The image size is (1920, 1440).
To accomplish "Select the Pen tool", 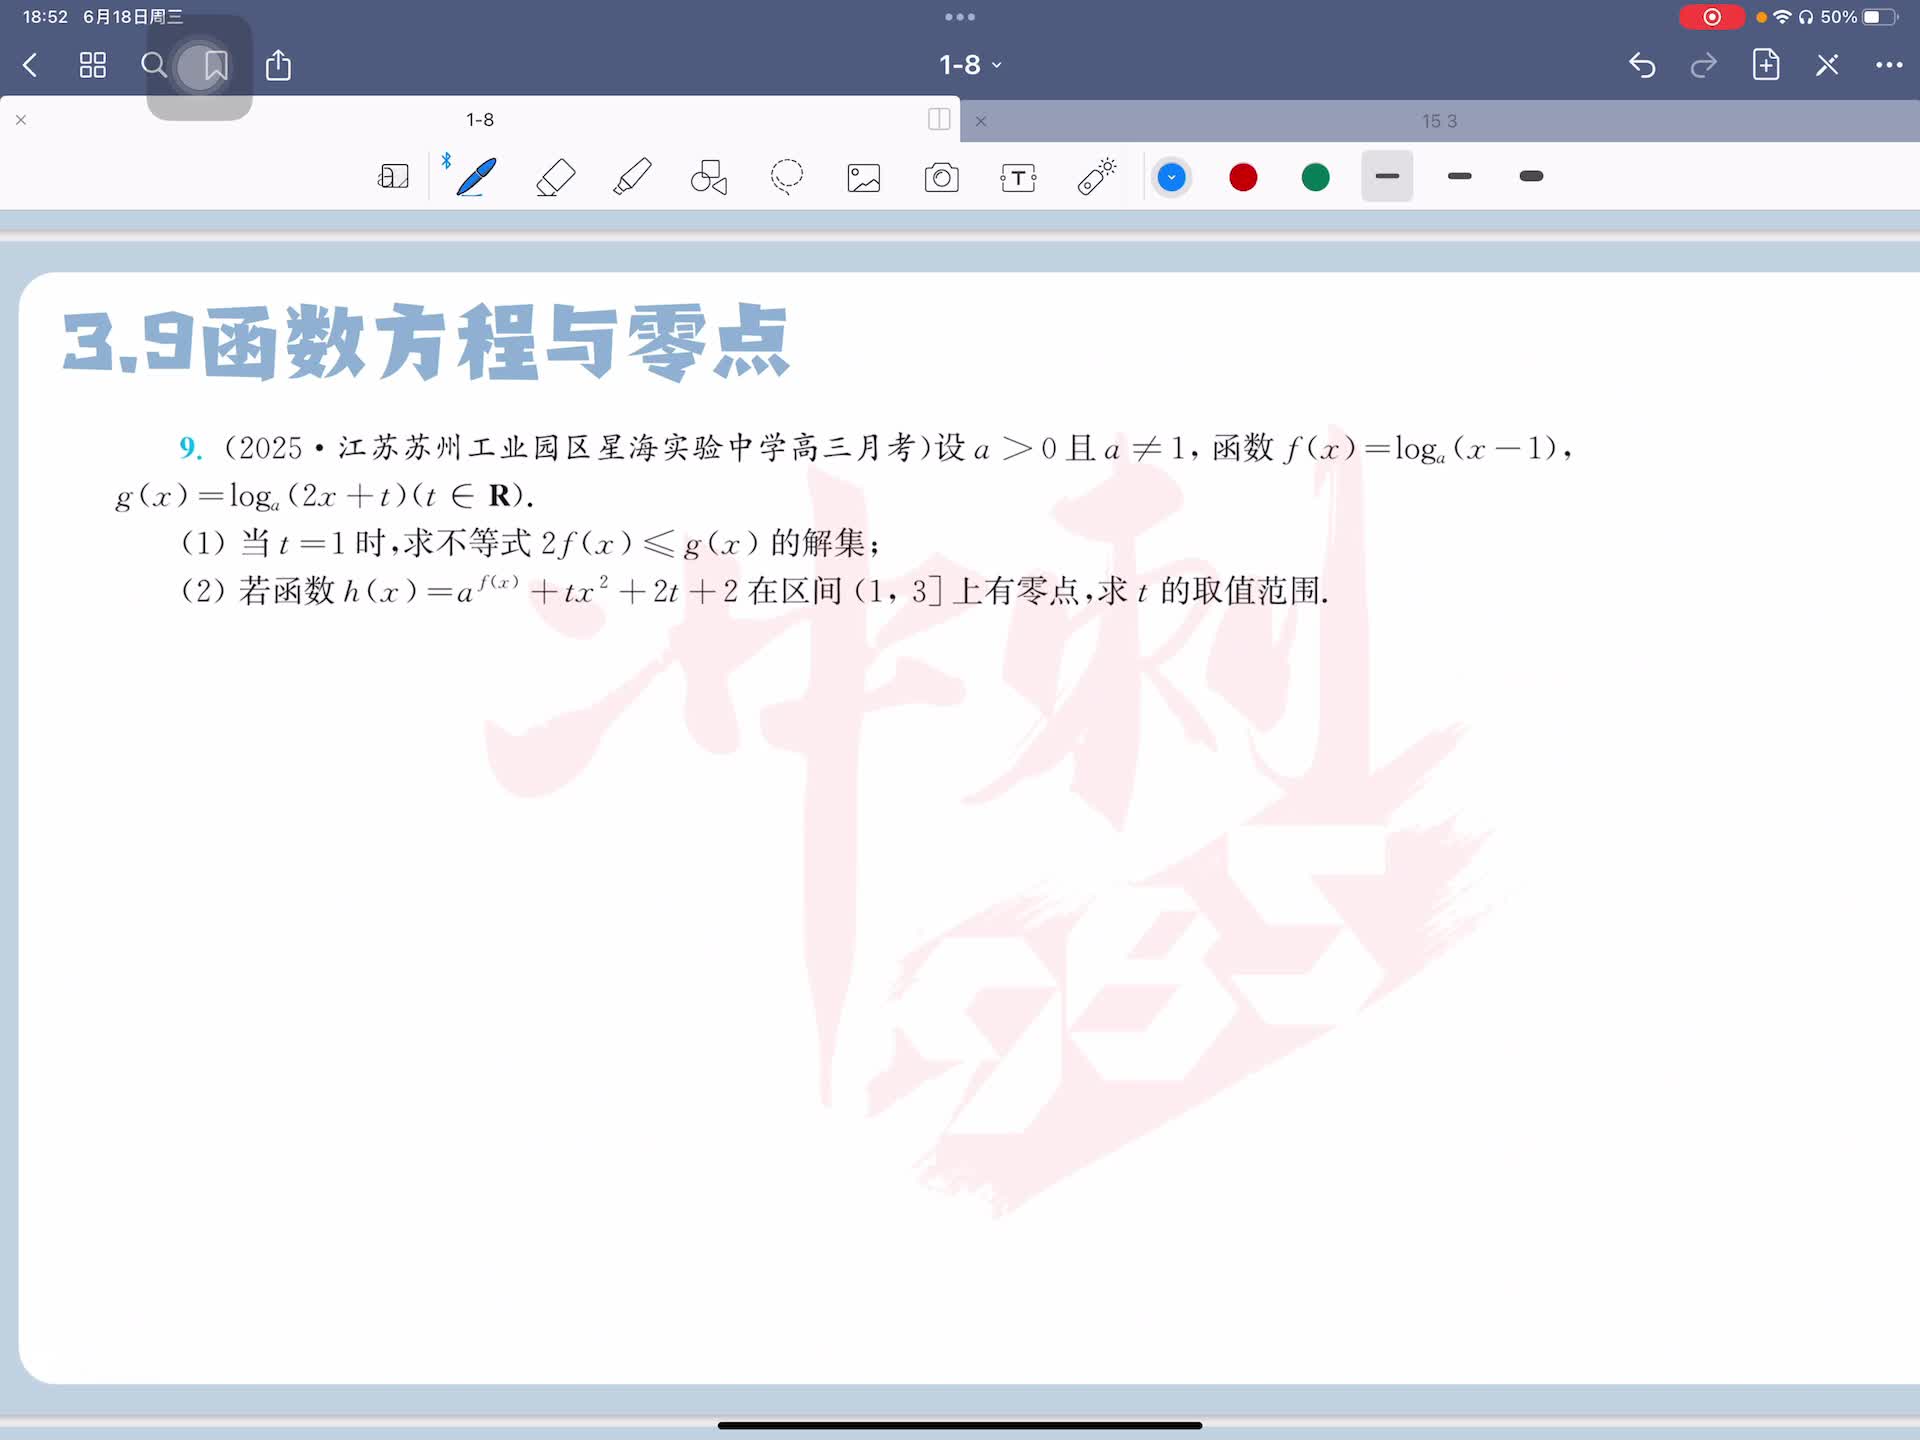I will coord(476,177).
